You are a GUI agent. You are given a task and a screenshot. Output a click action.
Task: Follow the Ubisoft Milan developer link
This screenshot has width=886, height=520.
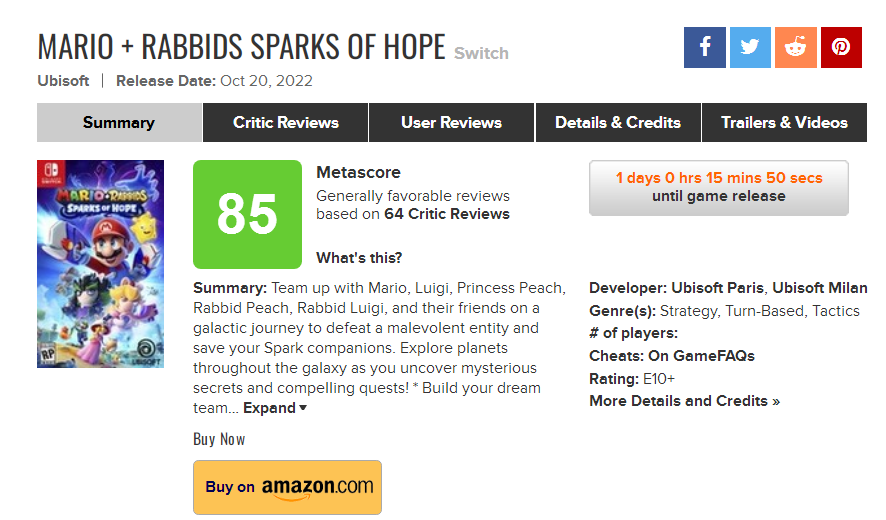[x=820, y=288]
